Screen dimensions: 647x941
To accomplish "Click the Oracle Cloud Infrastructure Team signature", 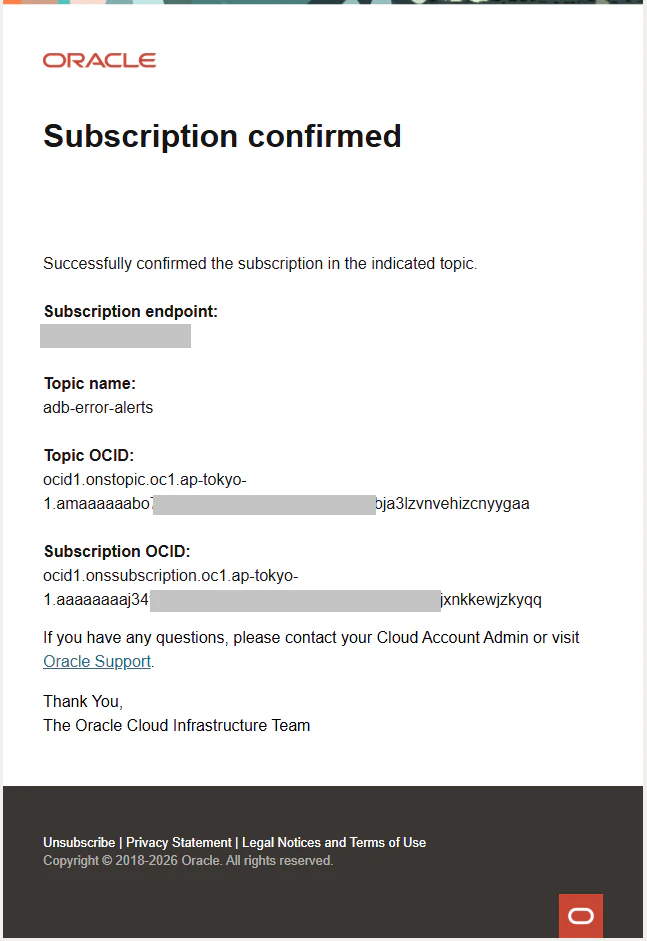I will pyautogui.click(x=176, y=726).
